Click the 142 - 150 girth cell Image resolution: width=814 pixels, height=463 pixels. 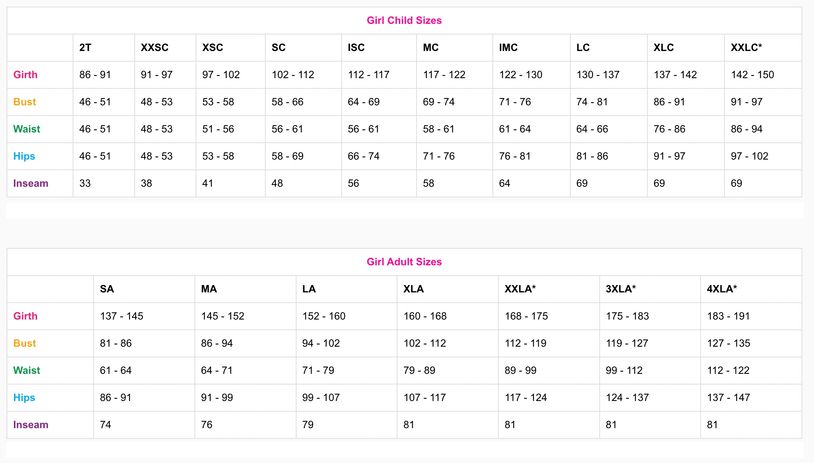(x=752, y=74)
